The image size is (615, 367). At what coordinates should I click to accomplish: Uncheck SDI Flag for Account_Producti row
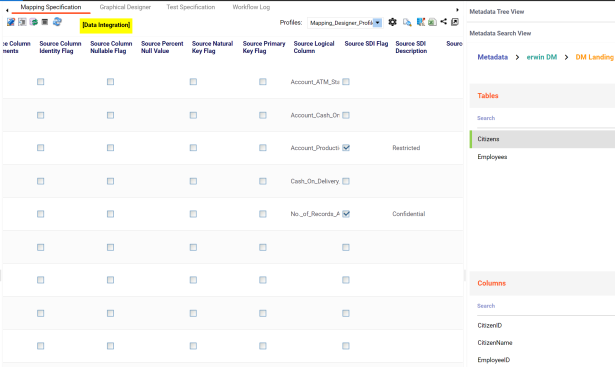tap(346, 148)
